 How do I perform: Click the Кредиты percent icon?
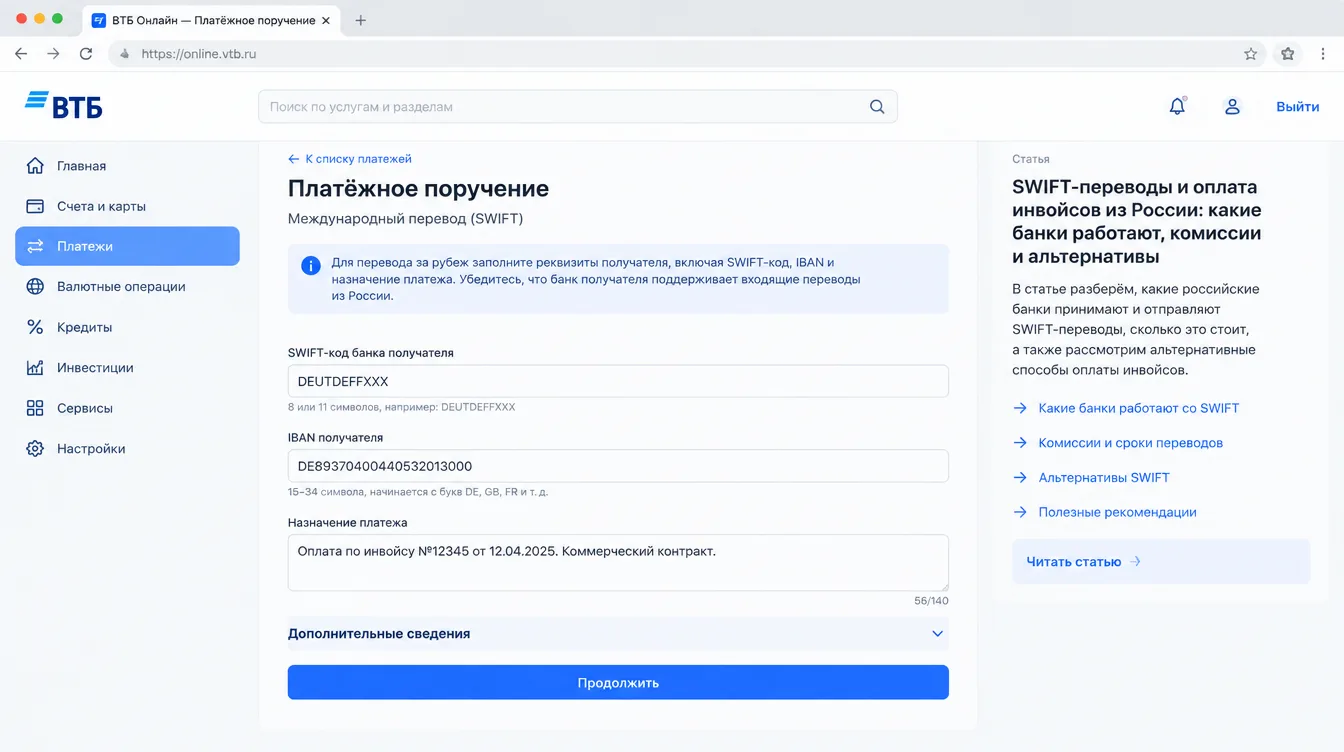(x=35, y=327)
